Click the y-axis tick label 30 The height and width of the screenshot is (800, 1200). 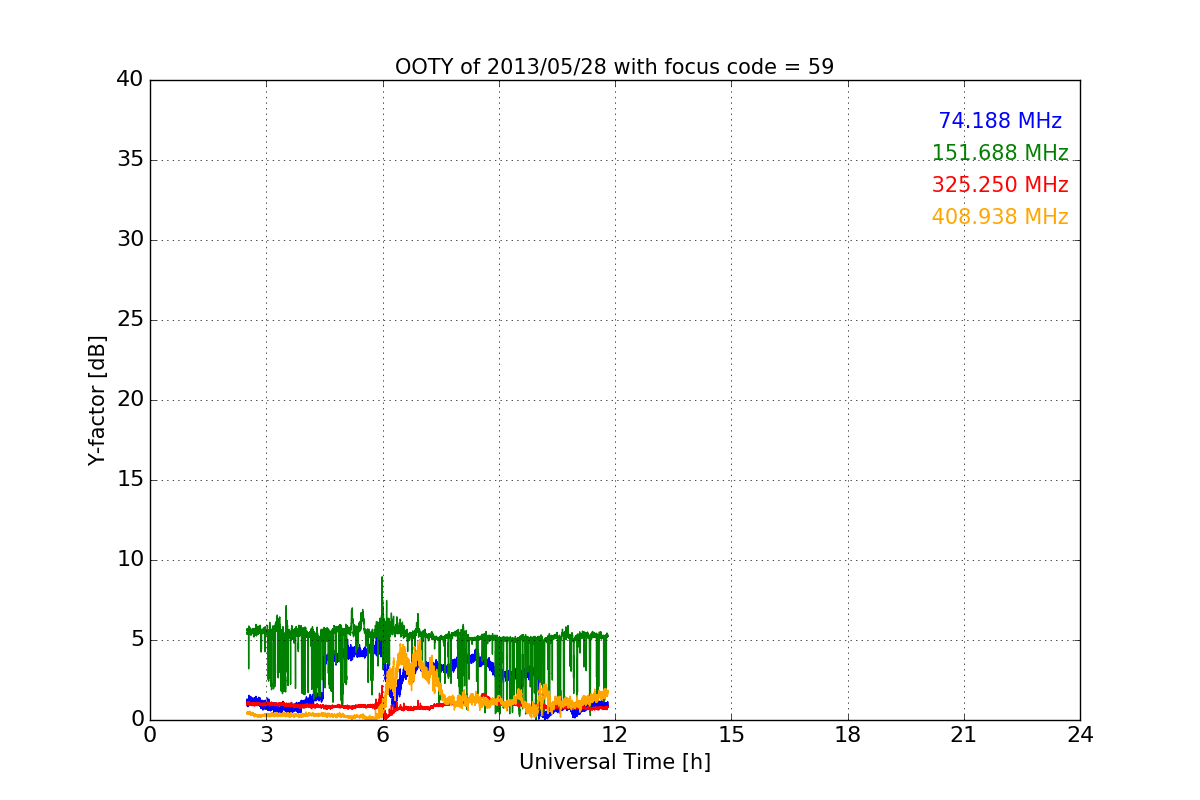click(129, 240)
